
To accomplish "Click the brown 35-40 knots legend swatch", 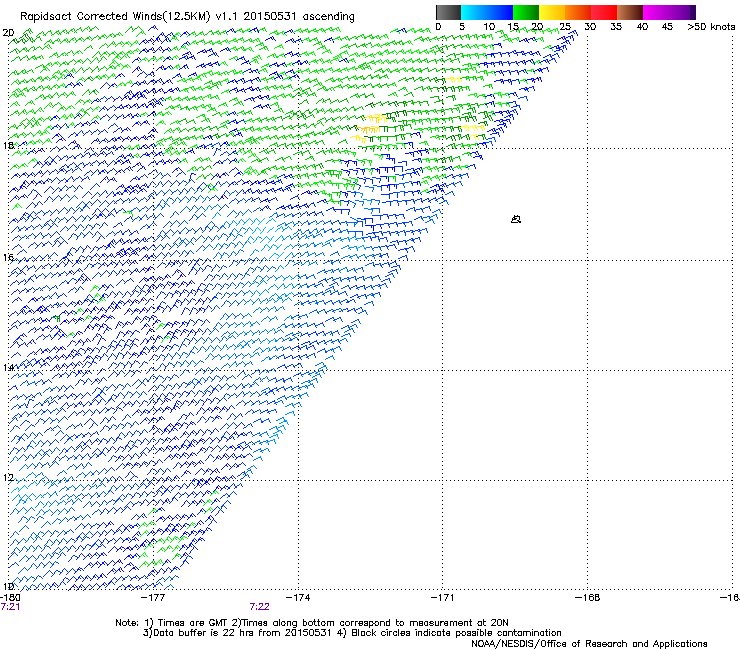I will [x=630, y=12].
